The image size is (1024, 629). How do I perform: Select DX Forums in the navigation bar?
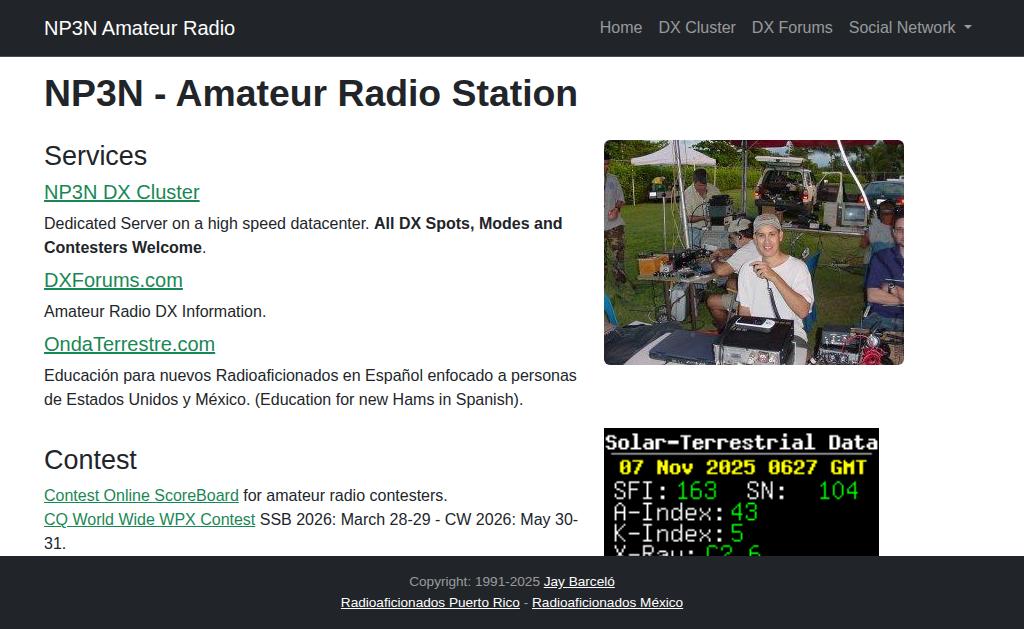[791, 28]
